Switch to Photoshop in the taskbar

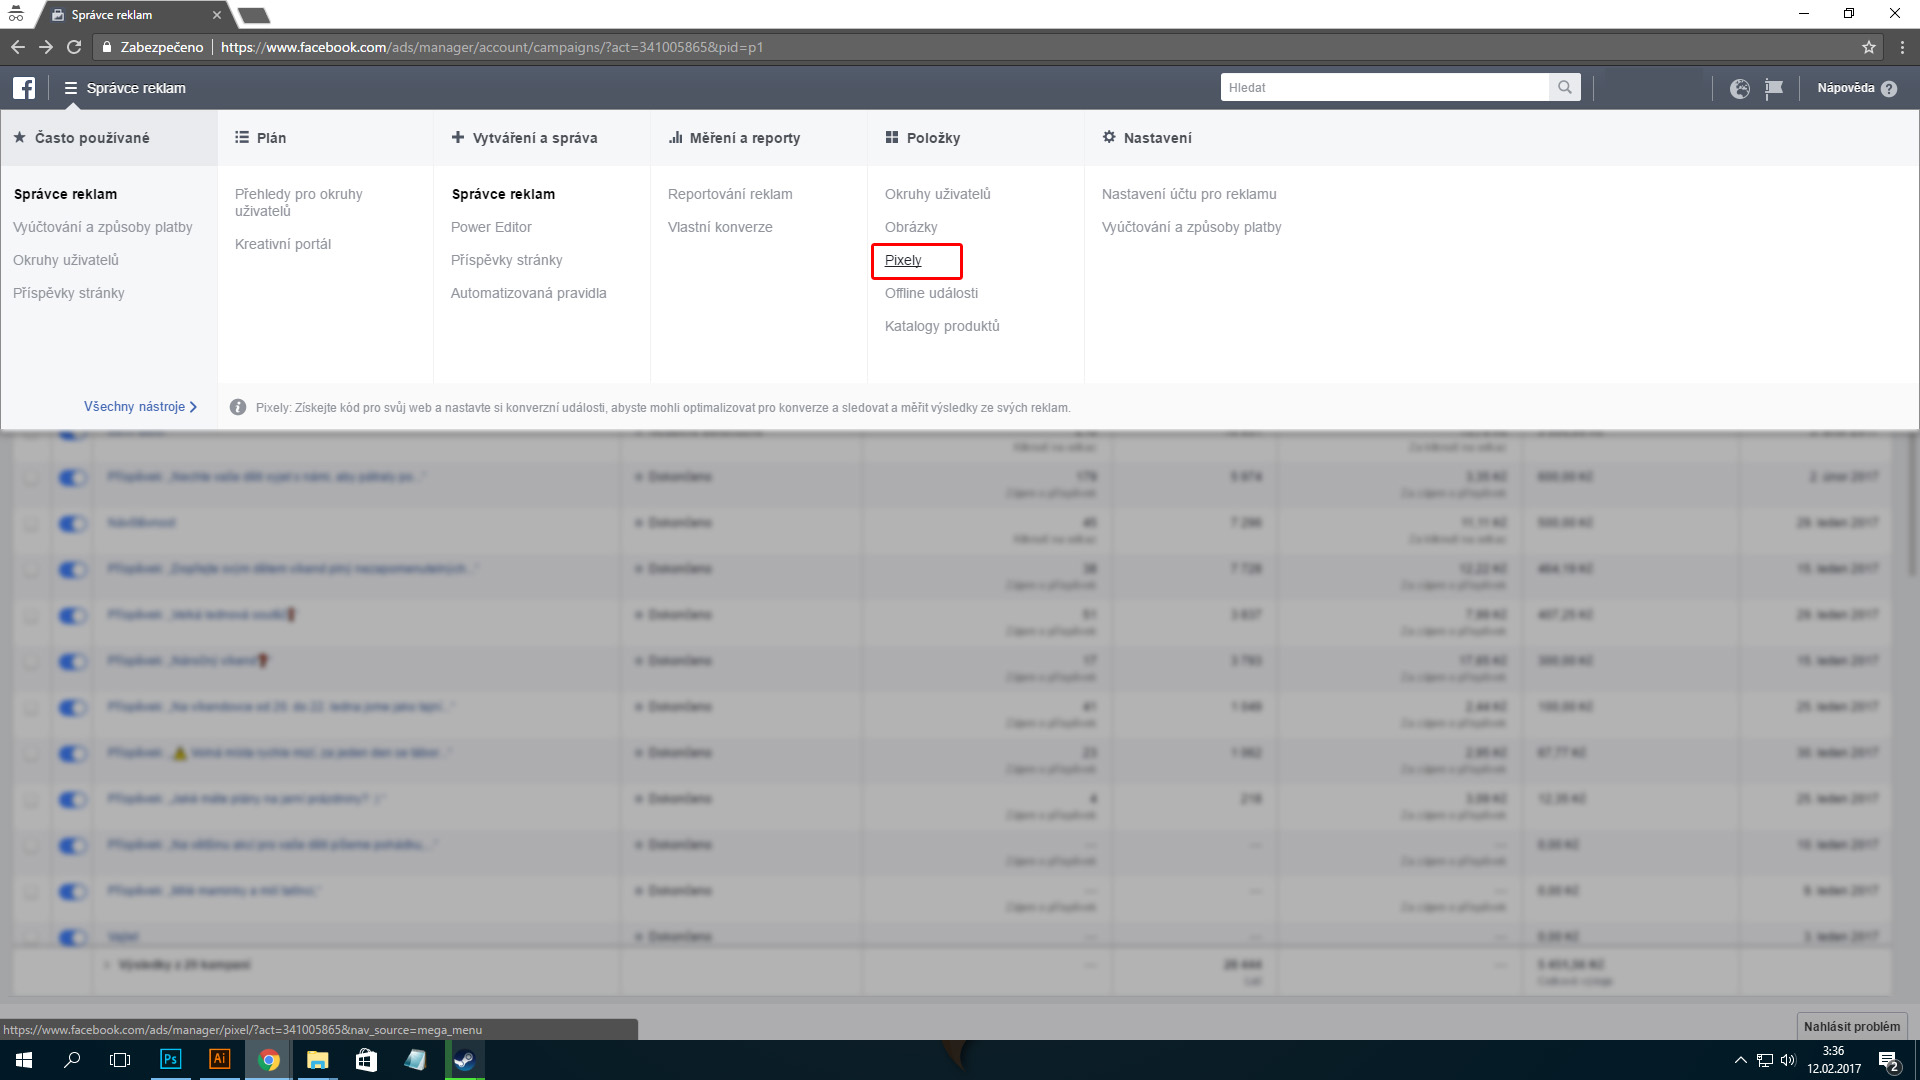pyautogui.click(x=171, y=1059)
